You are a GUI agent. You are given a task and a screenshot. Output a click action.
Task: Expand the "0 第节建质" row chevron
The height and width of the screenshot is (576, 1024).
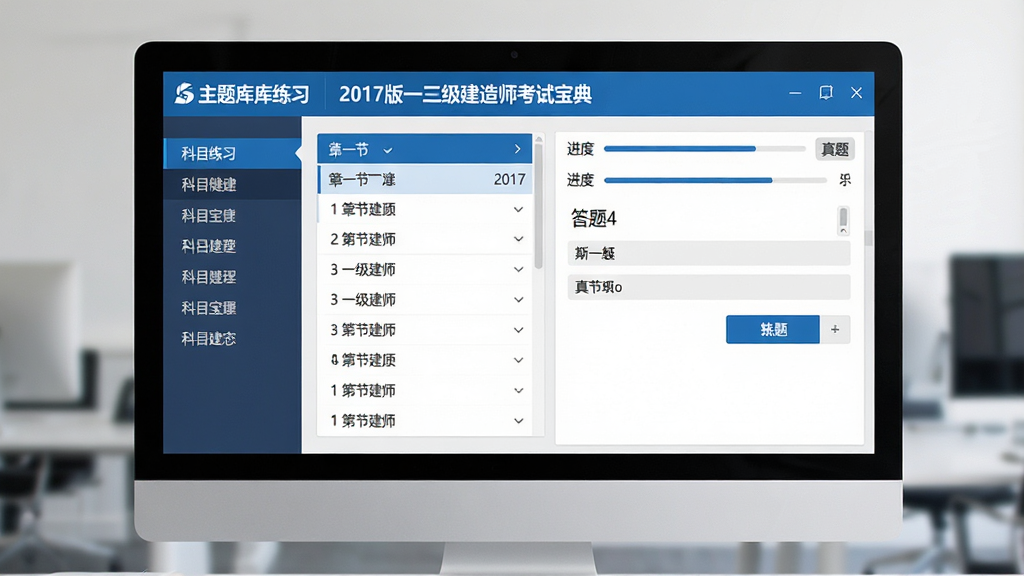519,360
